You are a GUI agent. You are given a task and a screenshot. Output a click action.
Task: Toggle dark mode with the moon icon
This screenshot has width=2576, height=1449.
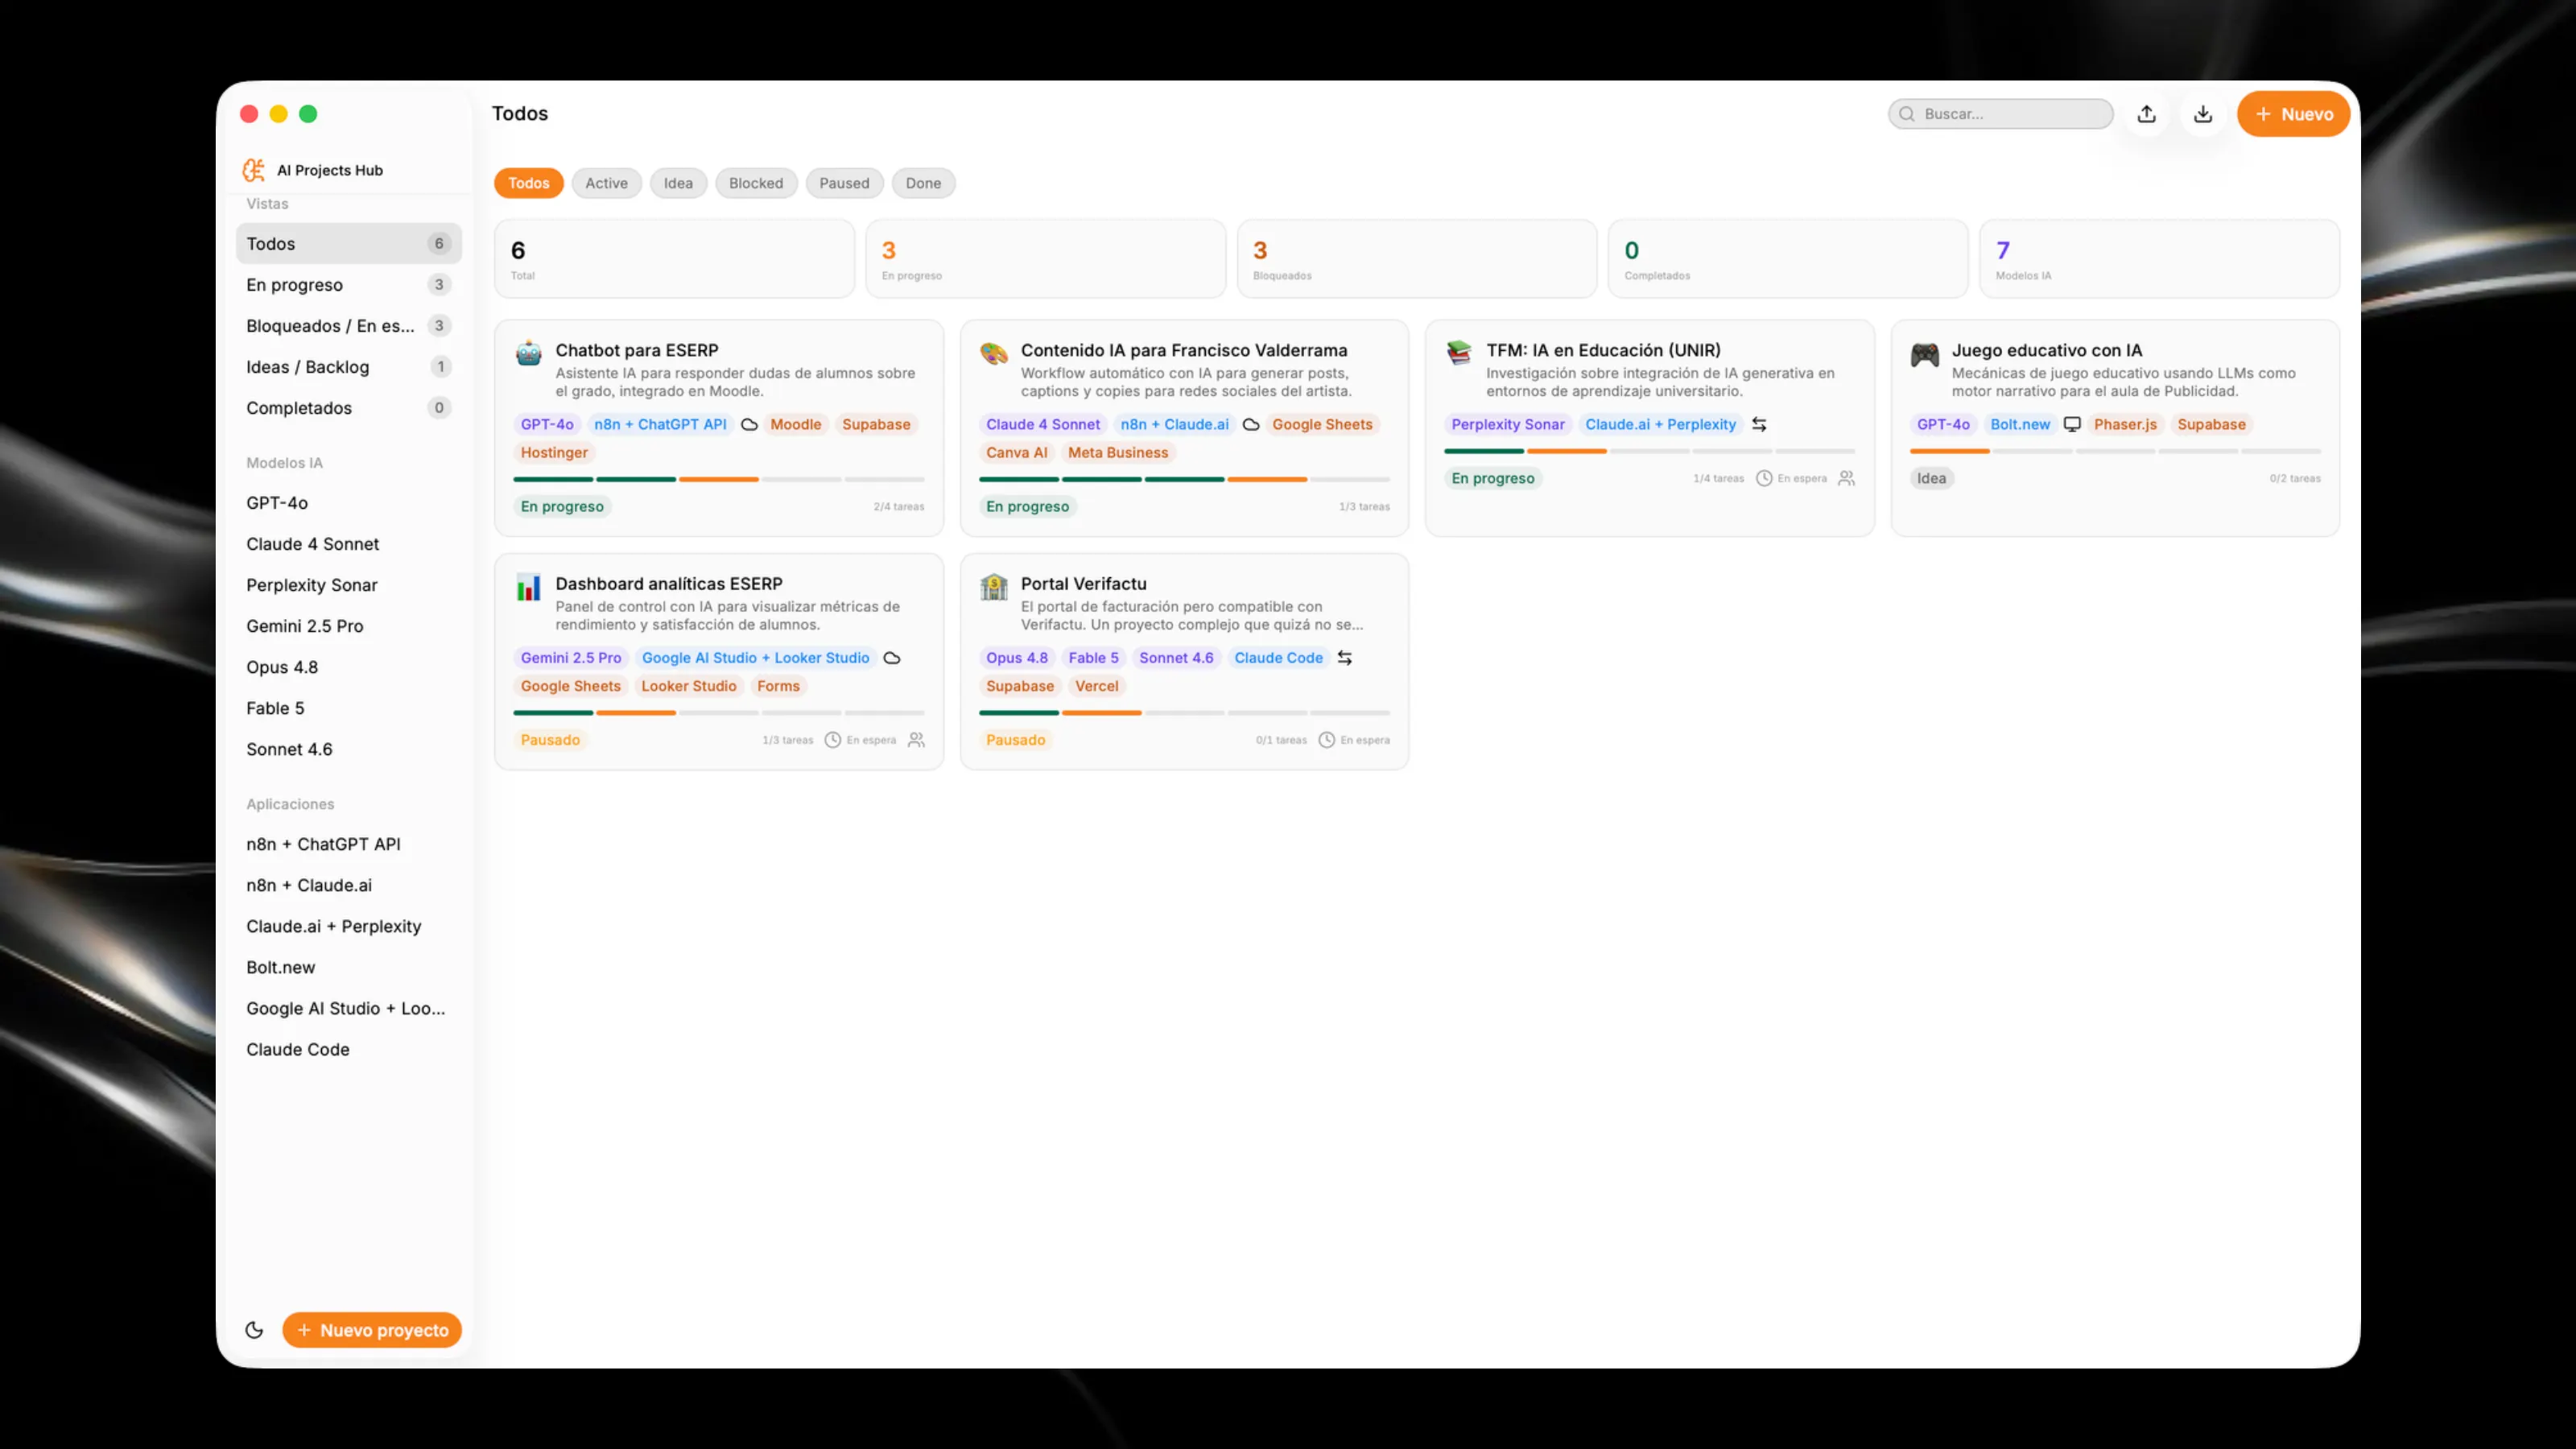click(x=254, y=1330)
